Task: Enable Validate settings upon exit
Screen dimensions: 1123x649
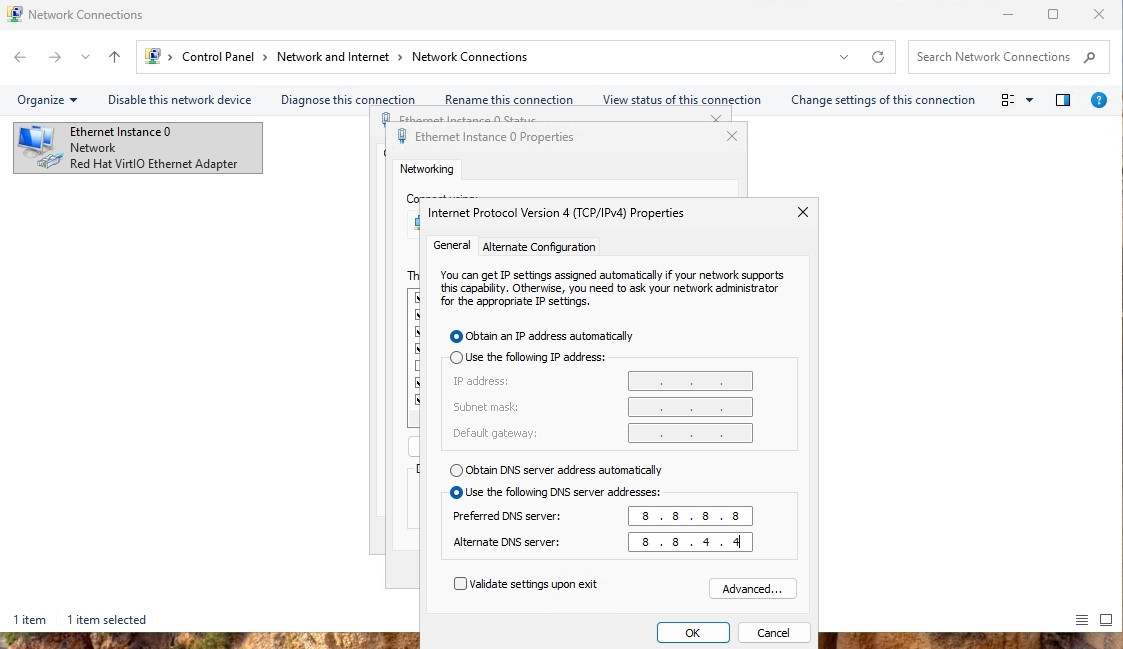Action: tap(460, 584)
